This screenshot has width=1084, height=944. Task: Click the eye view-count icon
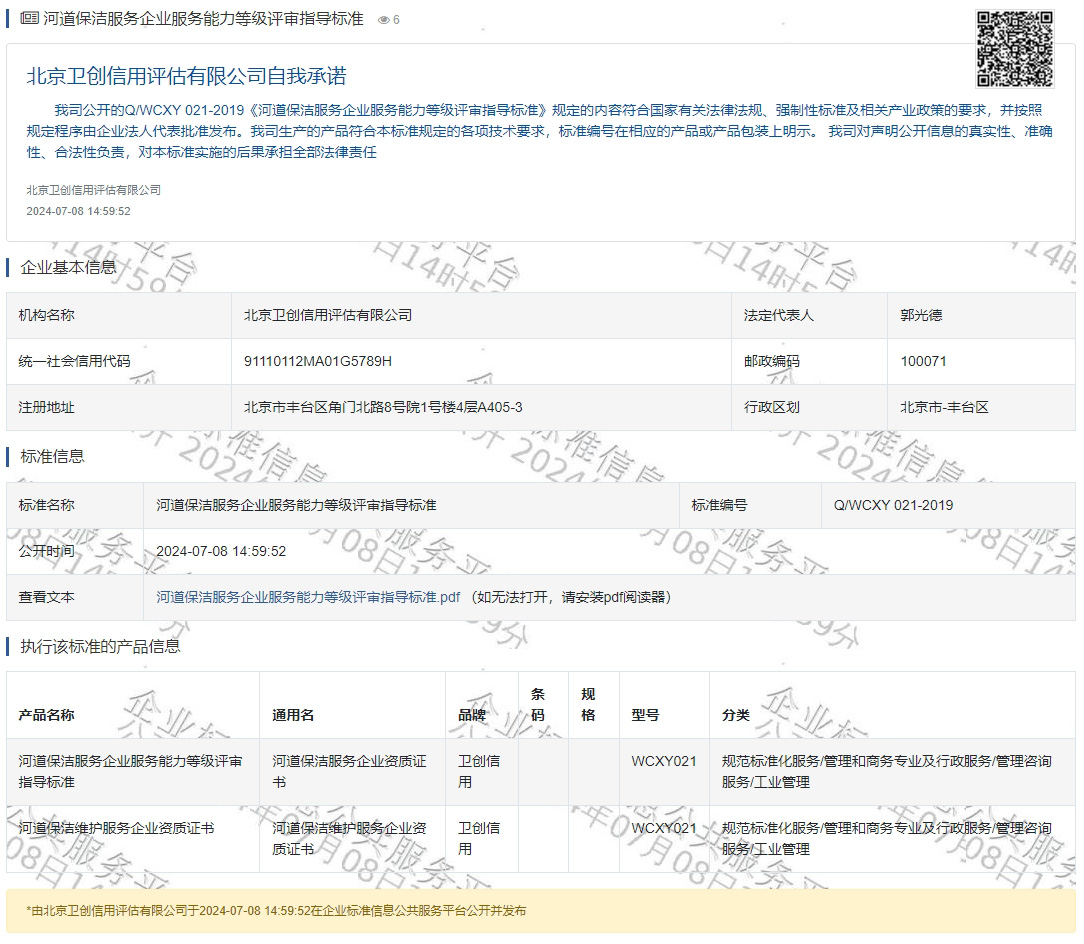(x=384, y=20)
